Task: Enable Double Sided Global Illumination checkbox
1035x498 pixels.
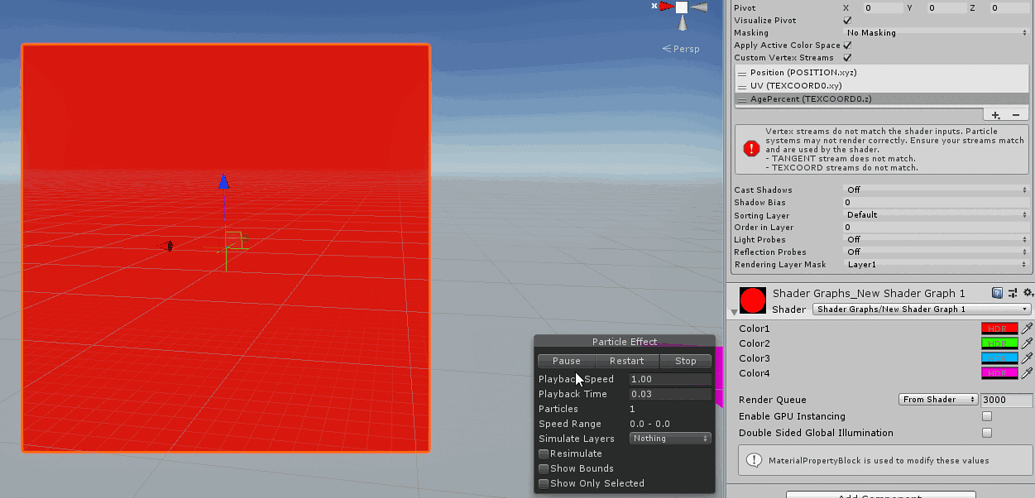Action: pos(987,433)
